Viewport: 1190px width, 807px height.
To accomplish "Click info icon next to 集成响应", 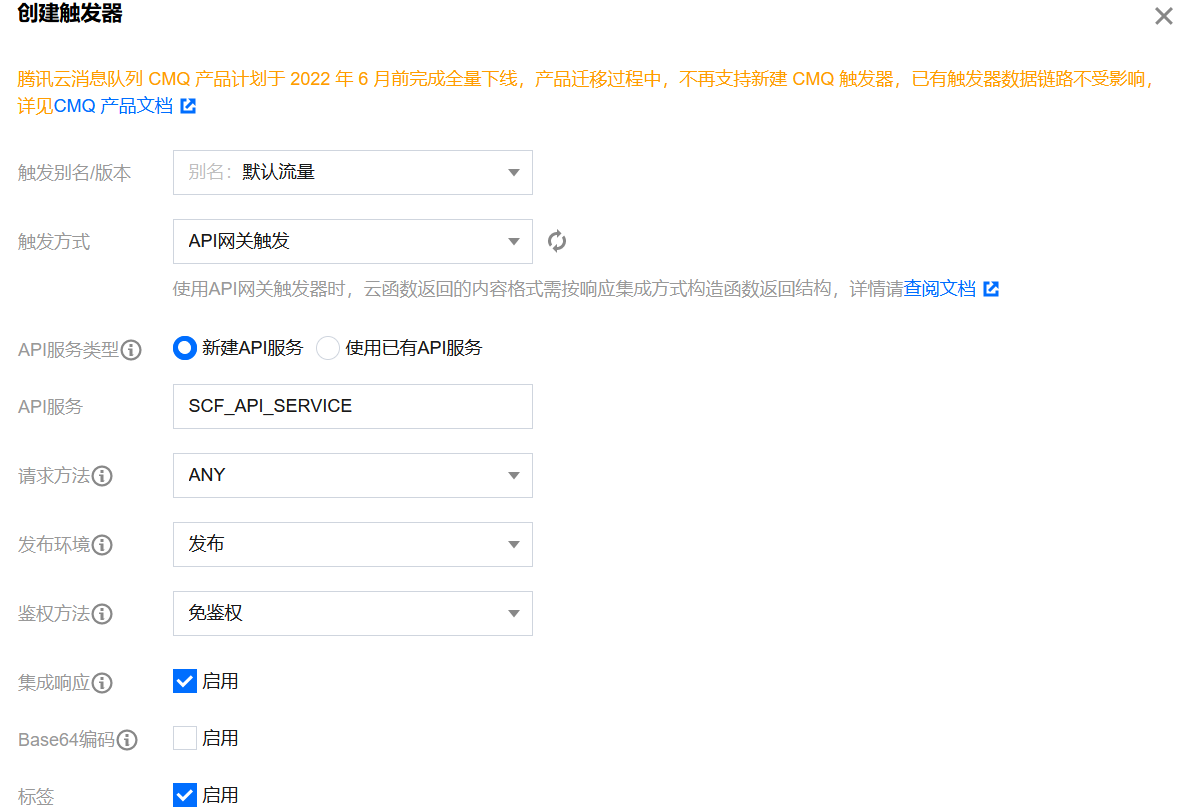I will pos(102,683).
